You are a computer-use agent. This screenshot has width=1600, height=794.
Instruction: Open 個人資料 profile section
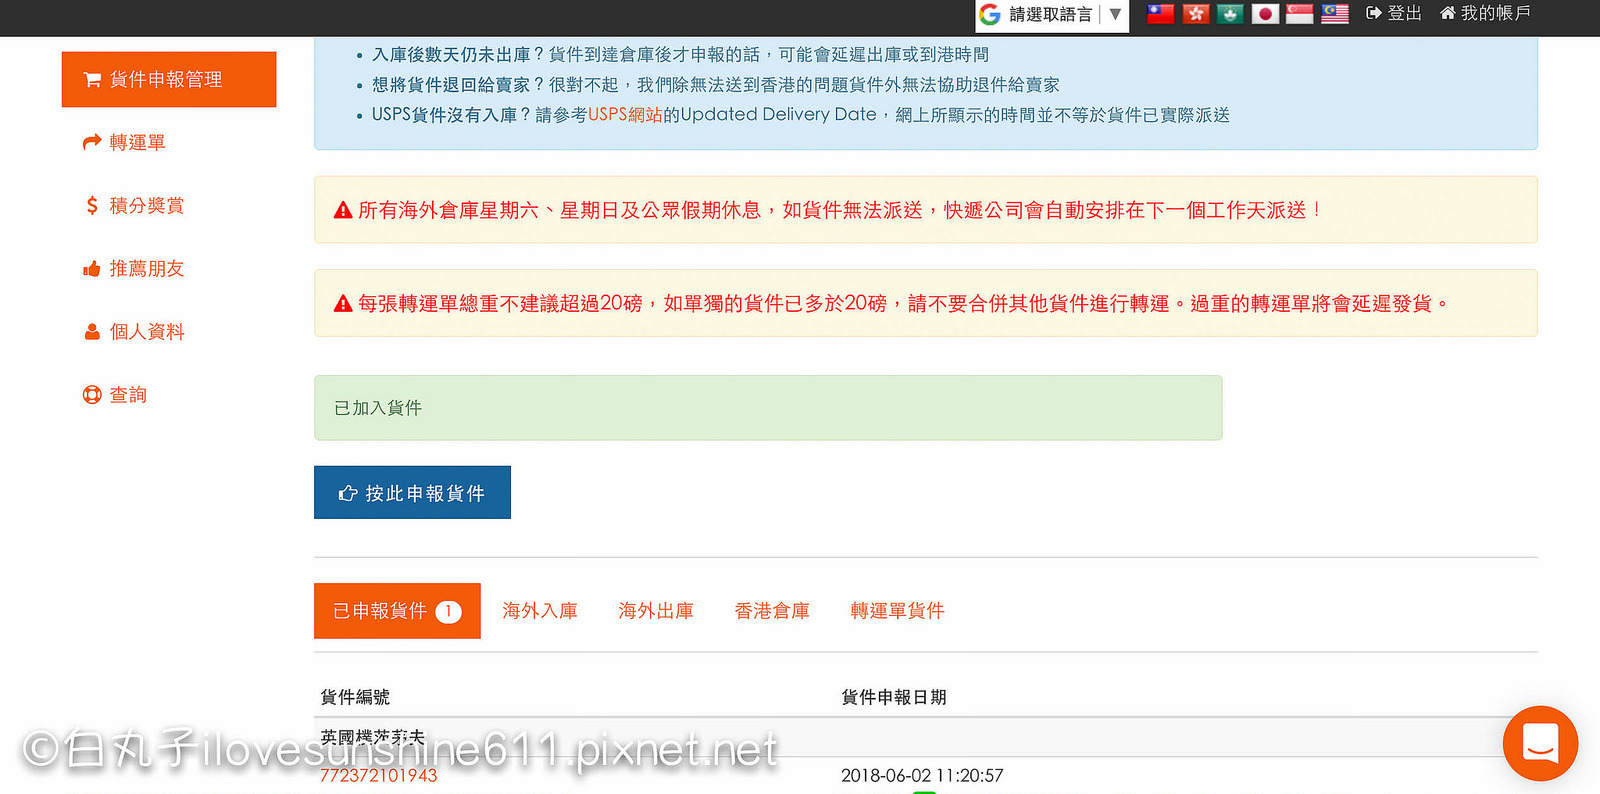pos(146,331)
